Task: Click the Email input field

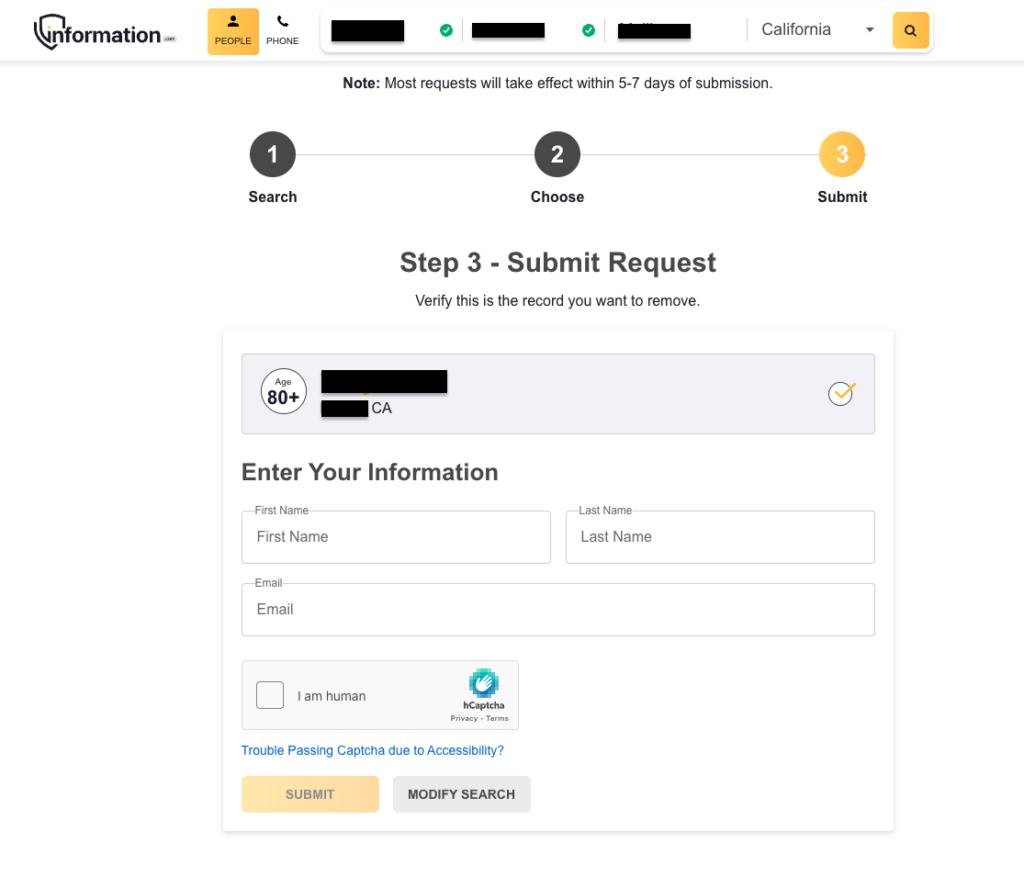Action: point(558,609)
